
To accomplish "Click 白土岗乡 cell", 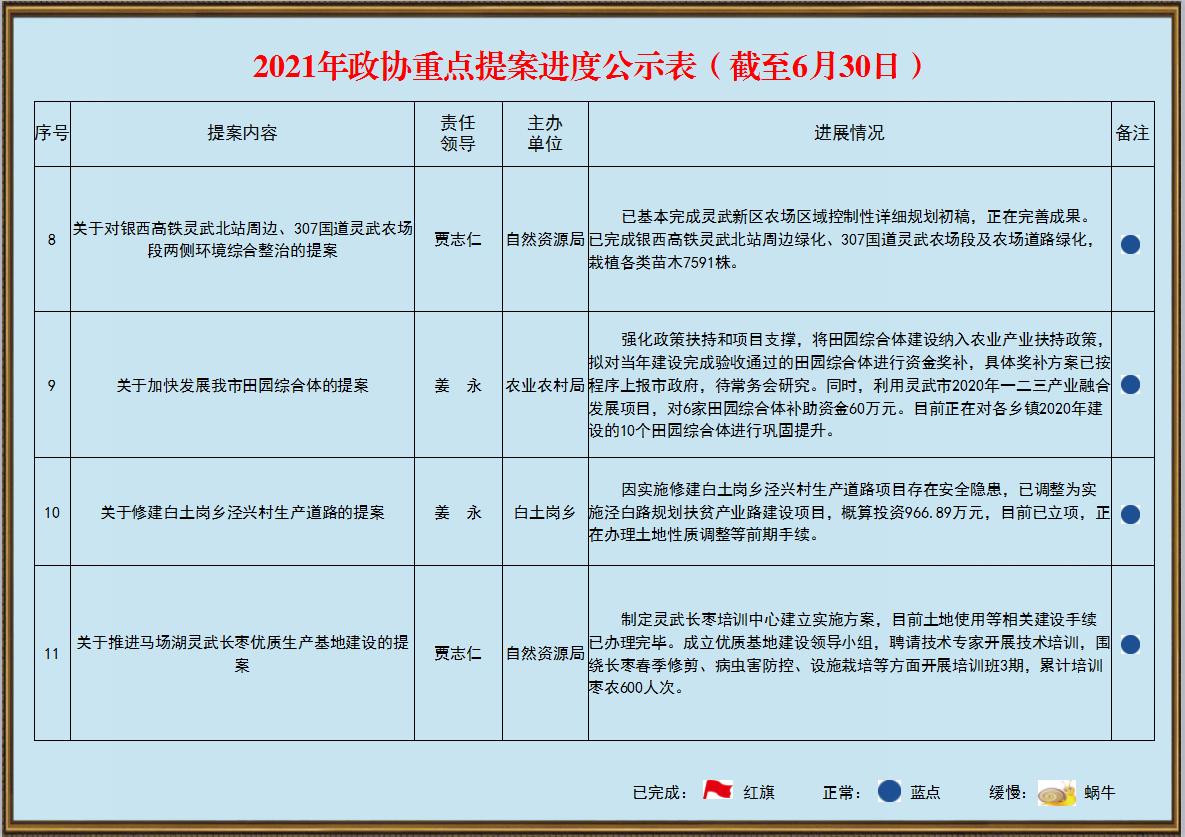I will pyautogui.click(x=545, y=512).
